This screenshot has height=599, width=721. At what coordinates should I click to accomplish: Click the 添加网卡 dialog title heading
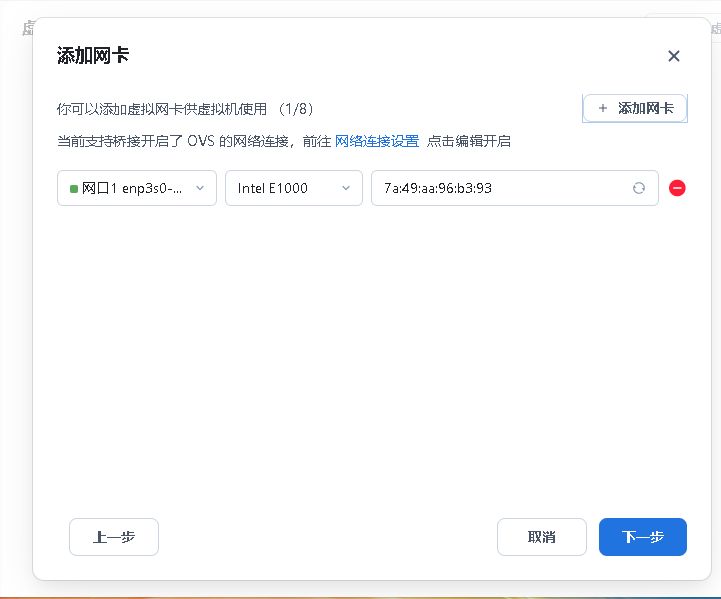(x=93, y=55)
